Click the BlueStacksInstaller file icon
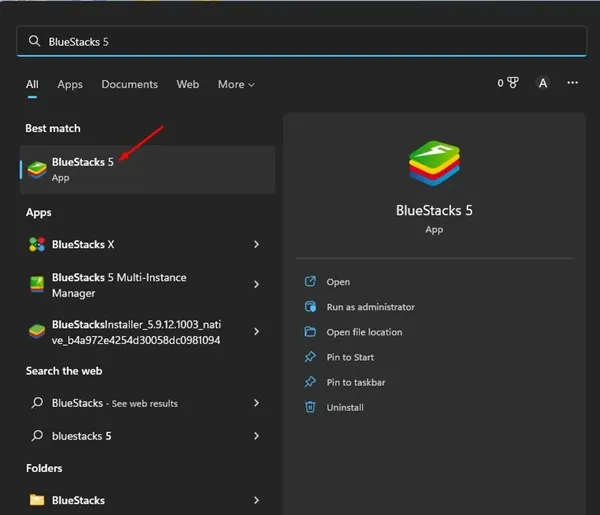600x515 pixels. click(x=37, y=332)
